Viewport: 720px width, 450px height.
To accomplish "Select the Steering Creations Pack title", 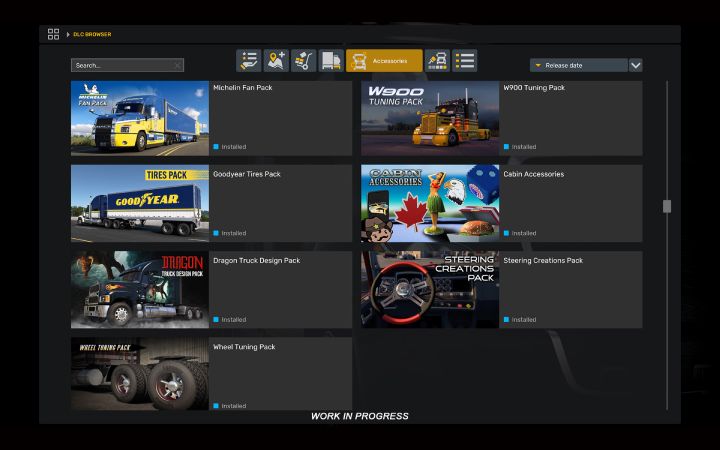I will (x=543, y=260).
